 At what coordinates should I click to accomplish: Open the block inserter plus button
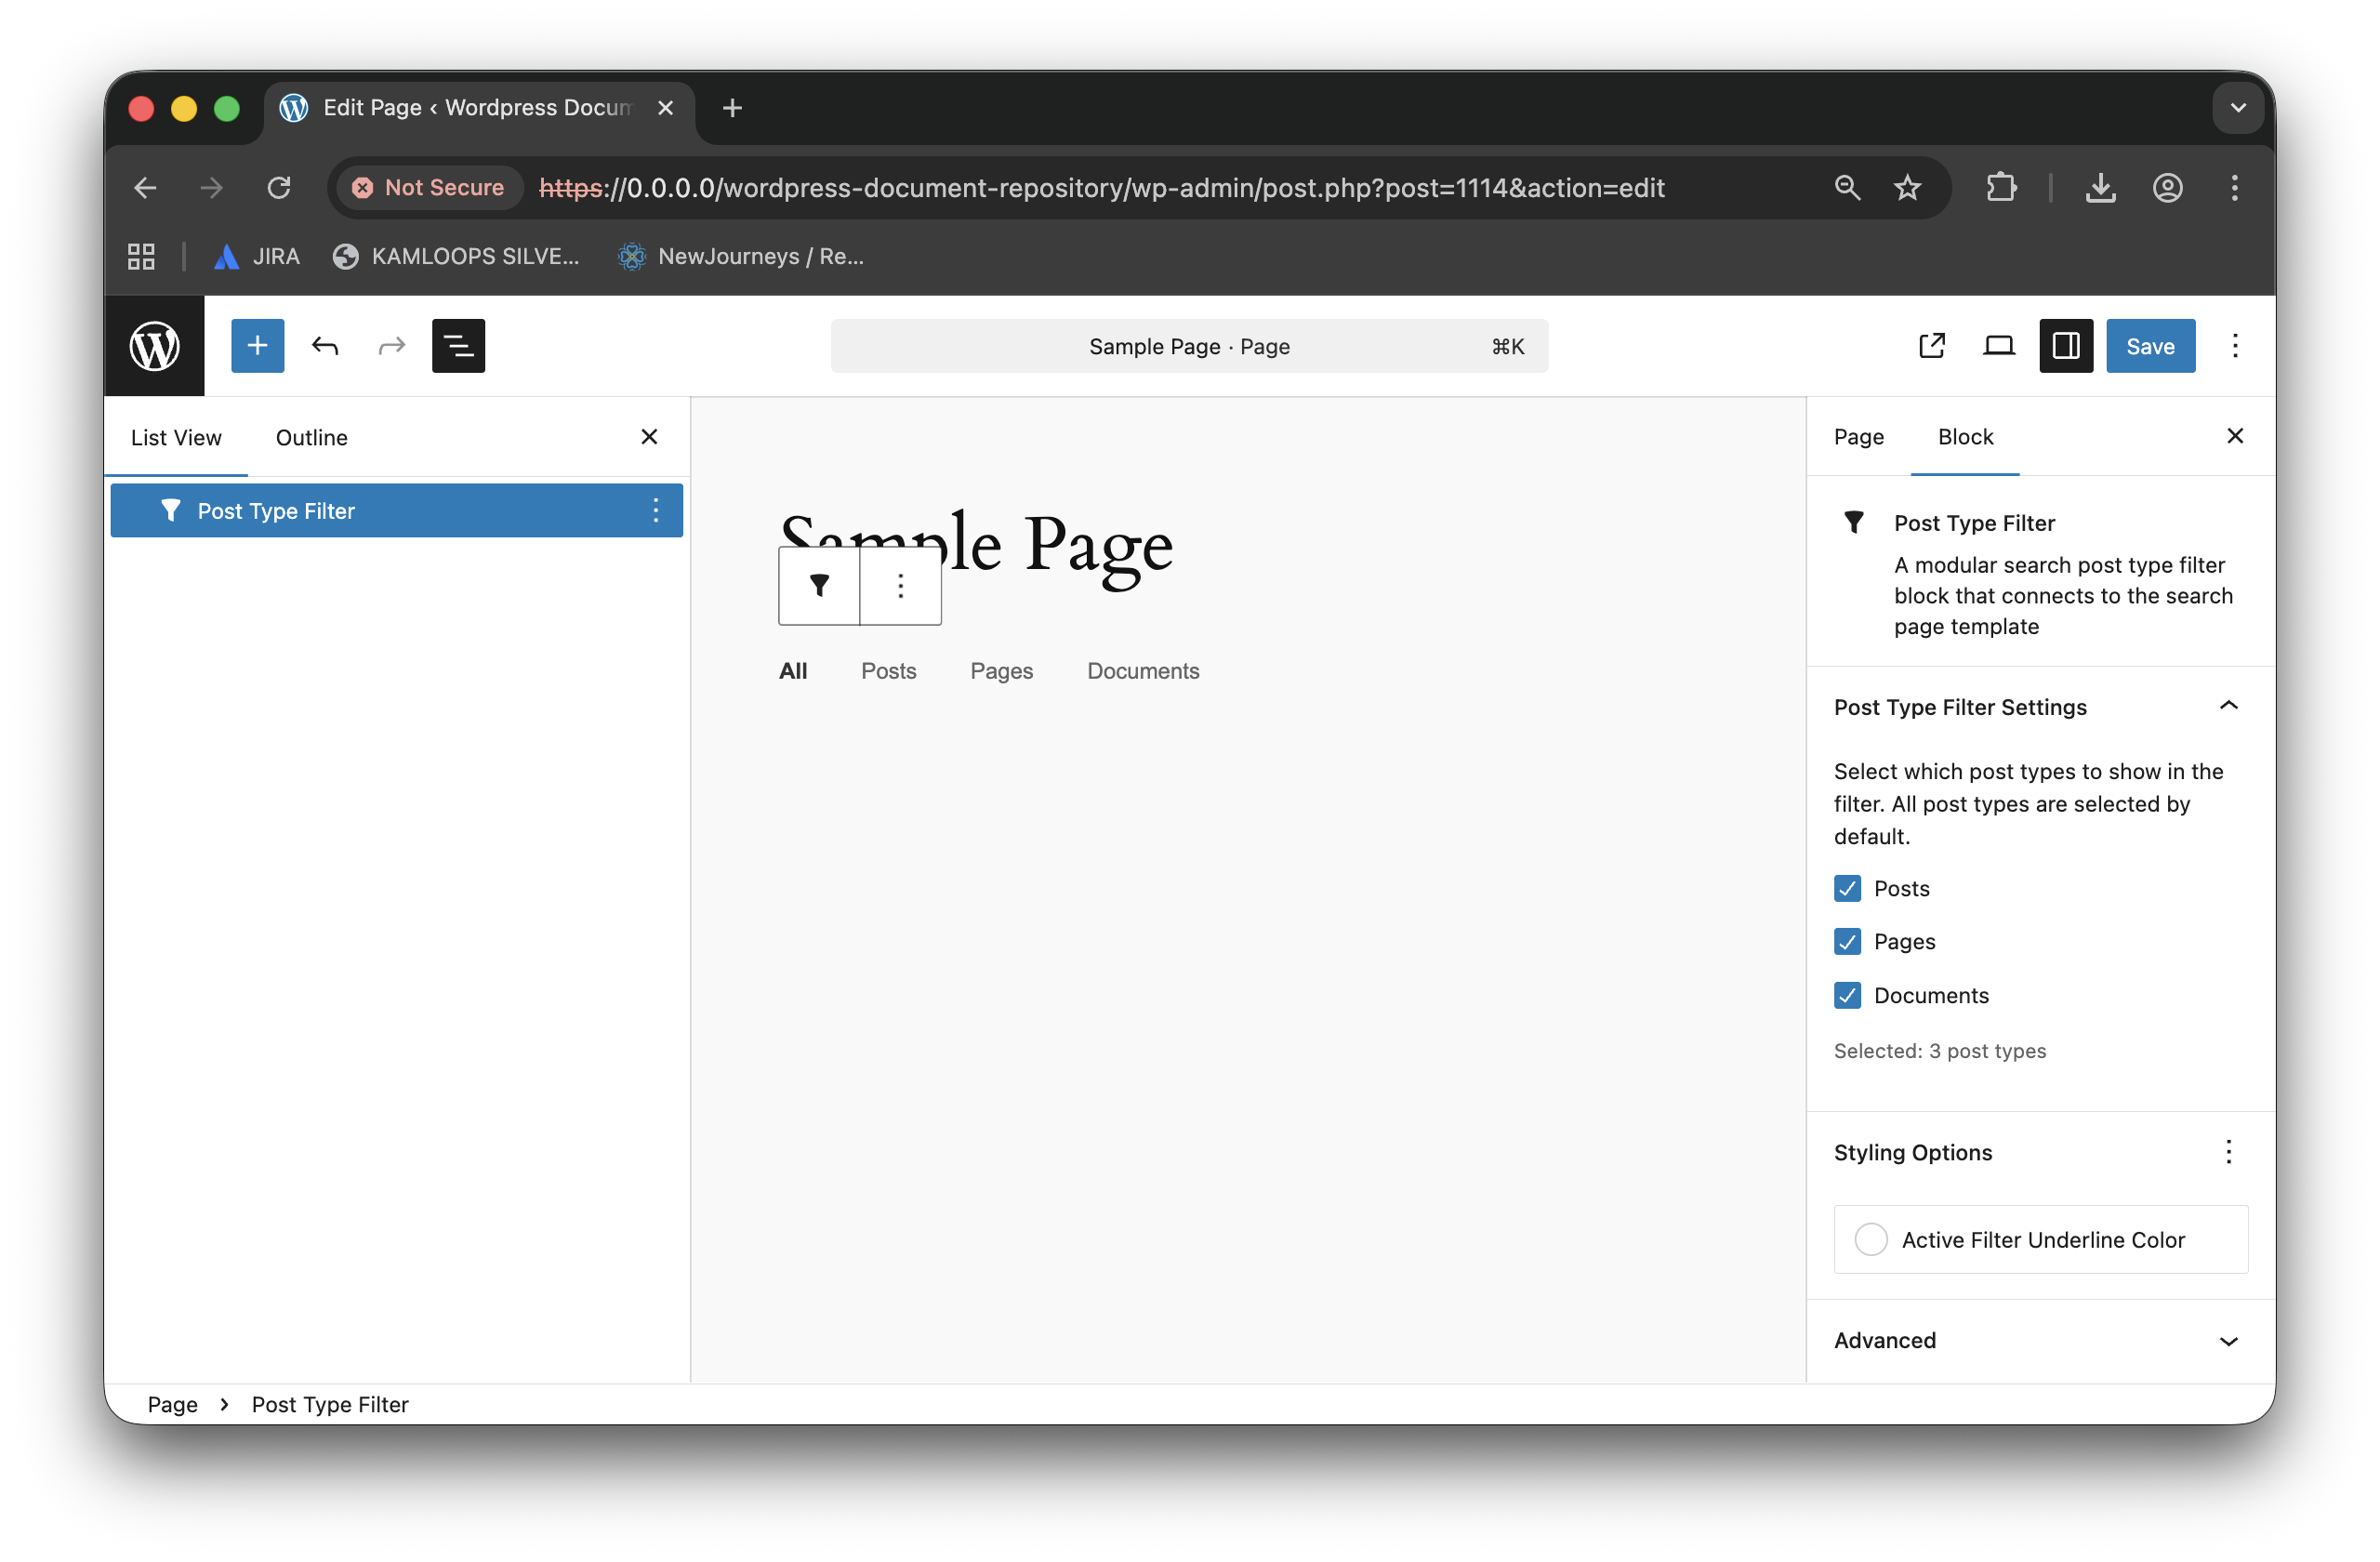(x=257, y=346)
